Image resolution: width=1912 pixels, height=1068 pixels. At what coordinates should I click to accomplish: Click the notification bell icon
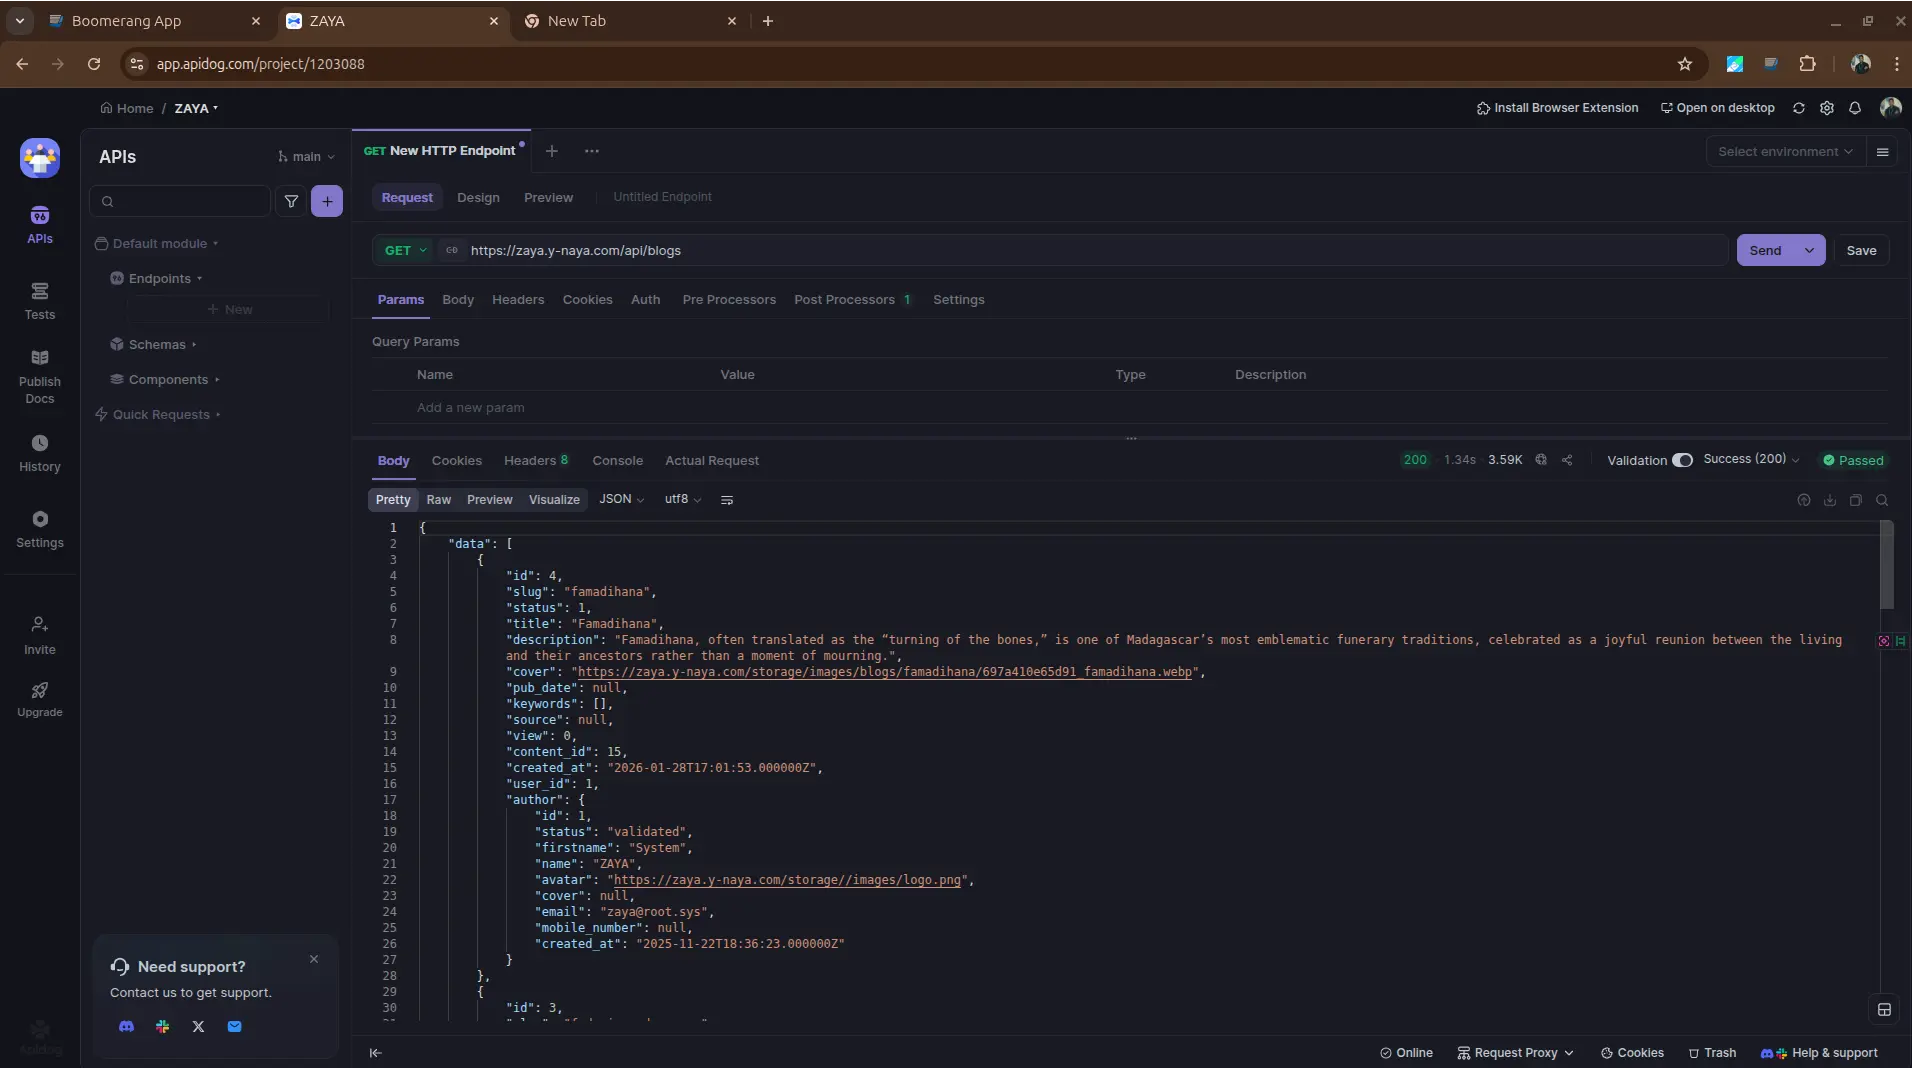point(1855,108)
